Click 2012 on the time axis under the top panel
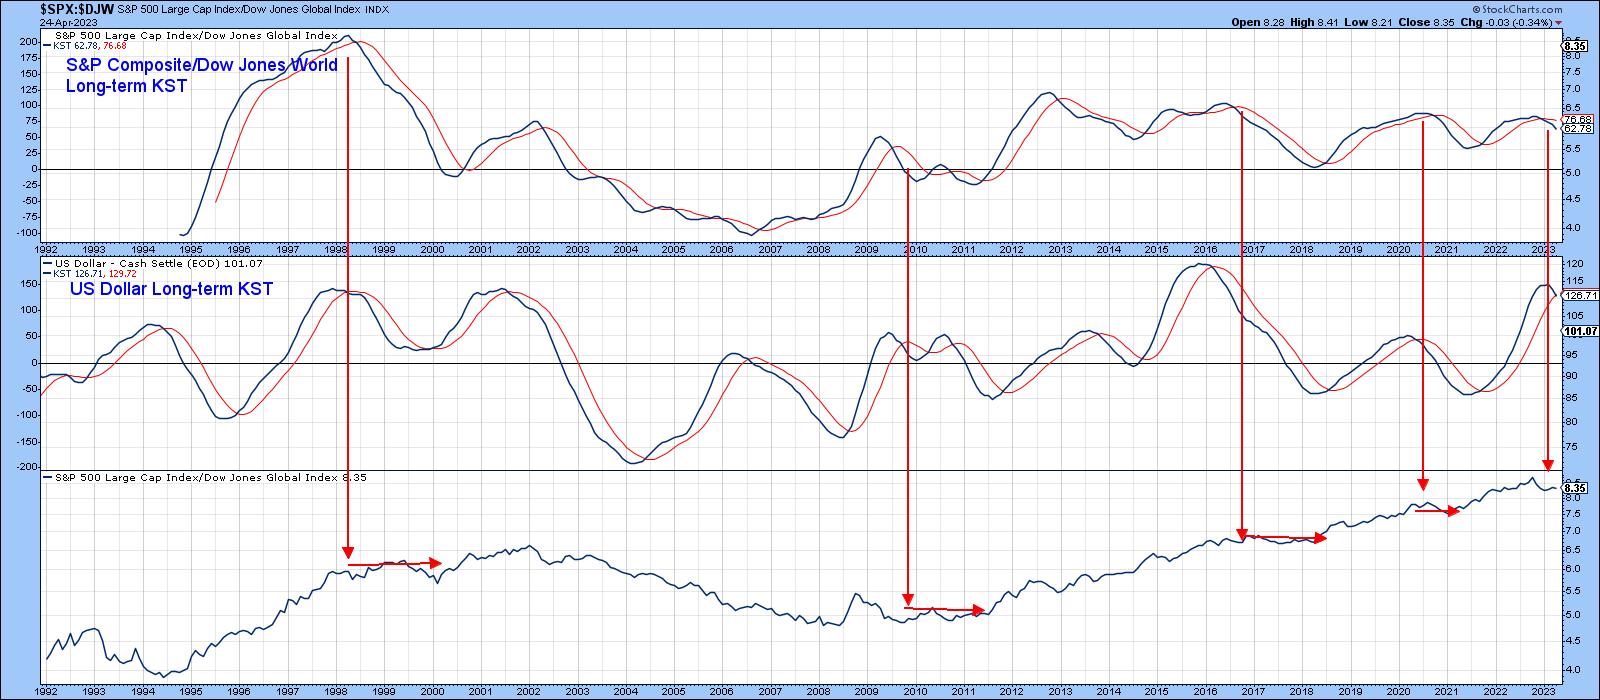Viewport: 1600px width, 700px height. (1012, 249)
